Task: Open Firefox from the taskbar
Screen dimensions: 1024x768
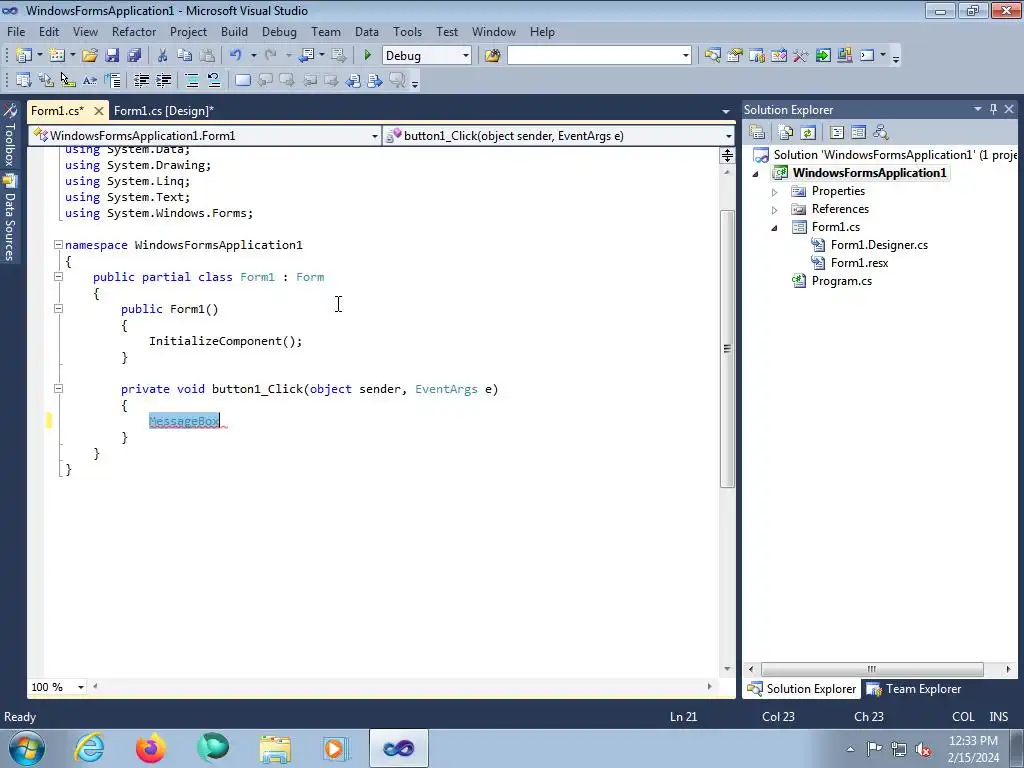Action: (150, 748)
